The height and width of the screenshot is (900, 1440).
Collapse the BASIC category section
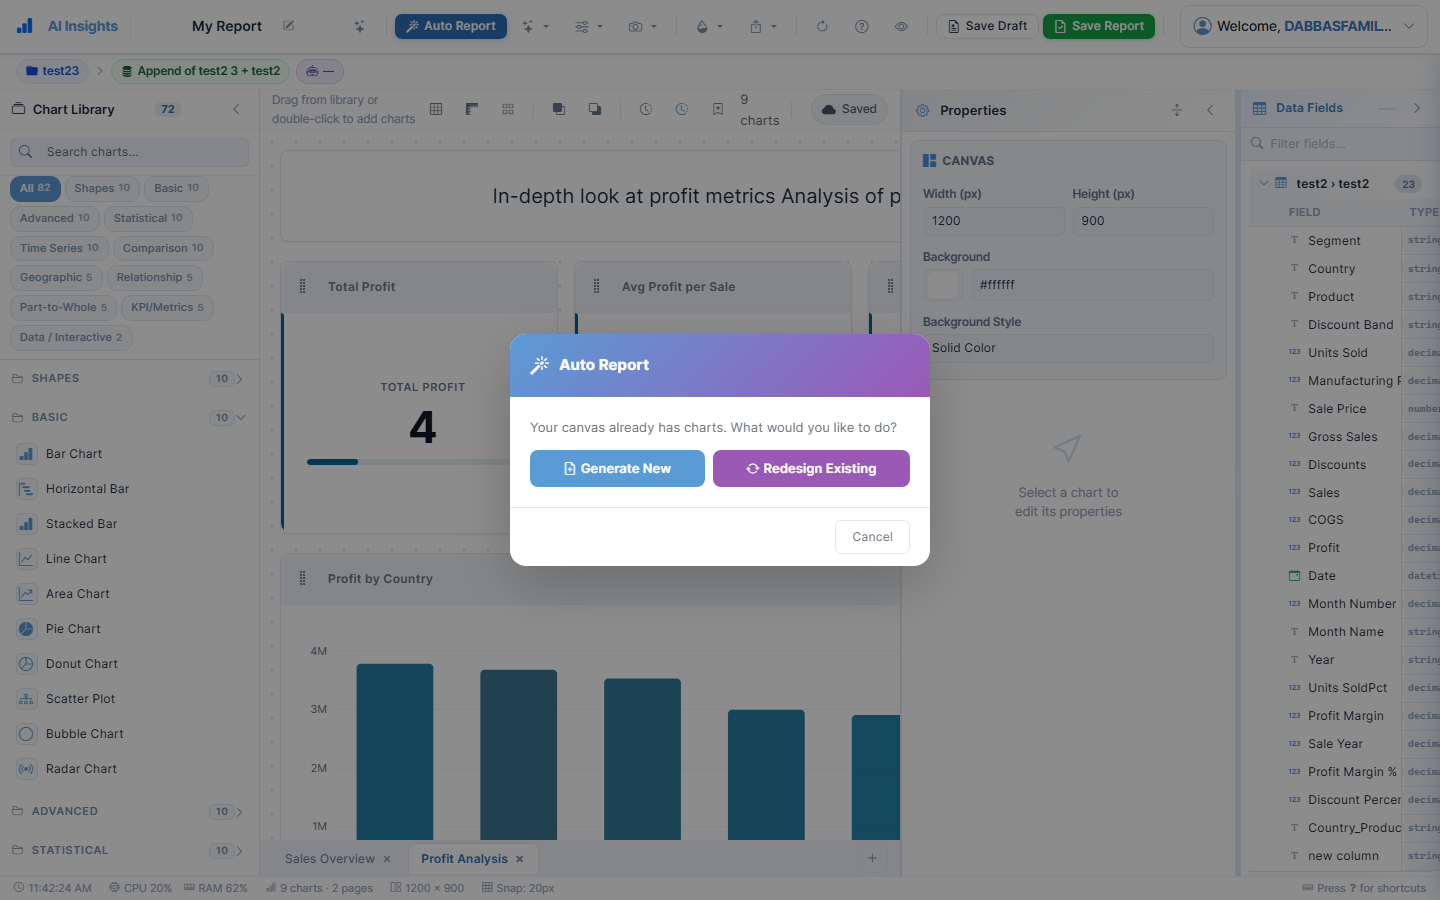pyautogui.click(x=129, y=418)
